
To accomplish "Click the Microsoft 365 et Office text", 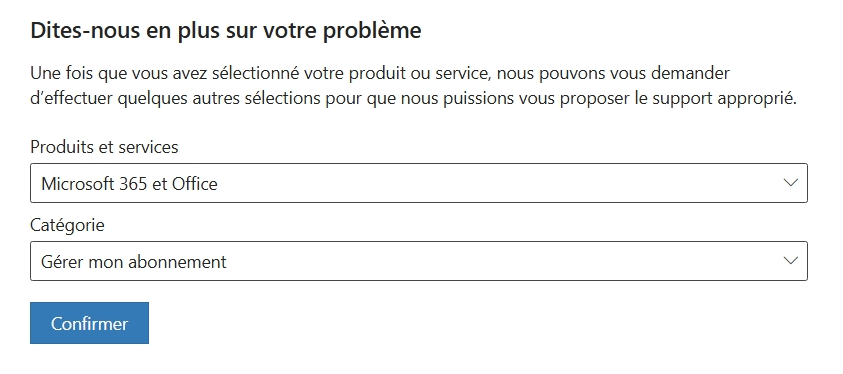I will 130,184.
